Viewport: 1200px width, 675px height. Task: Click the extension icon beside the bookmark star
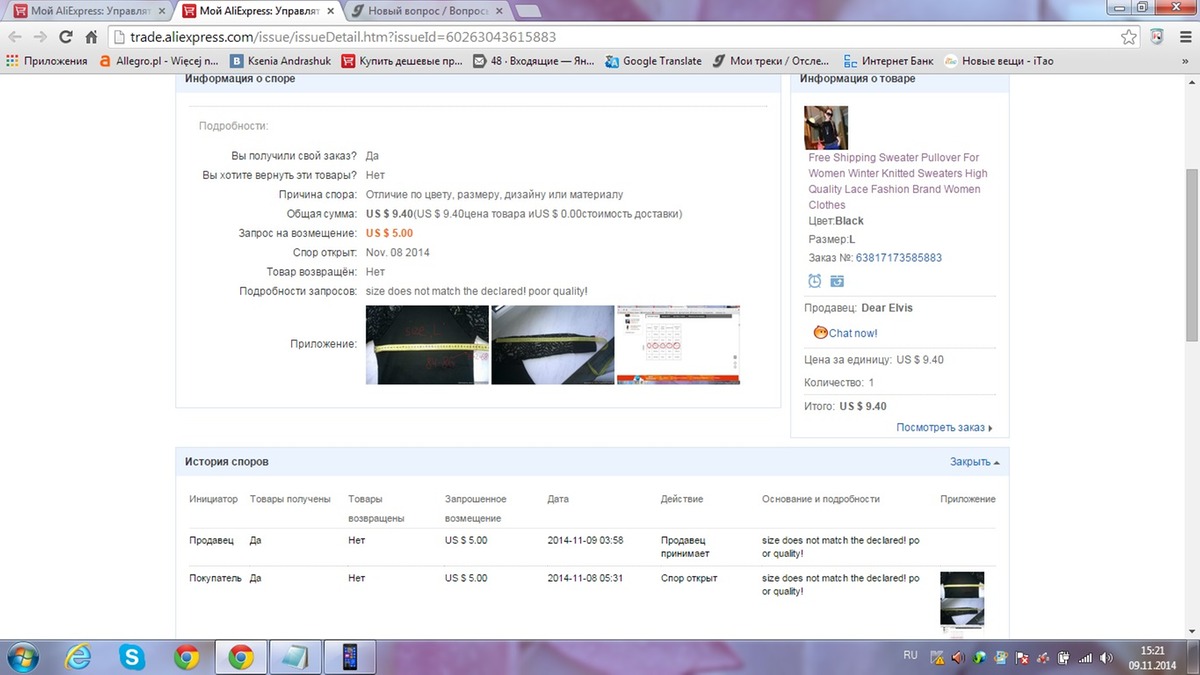tap(1156, 37)
